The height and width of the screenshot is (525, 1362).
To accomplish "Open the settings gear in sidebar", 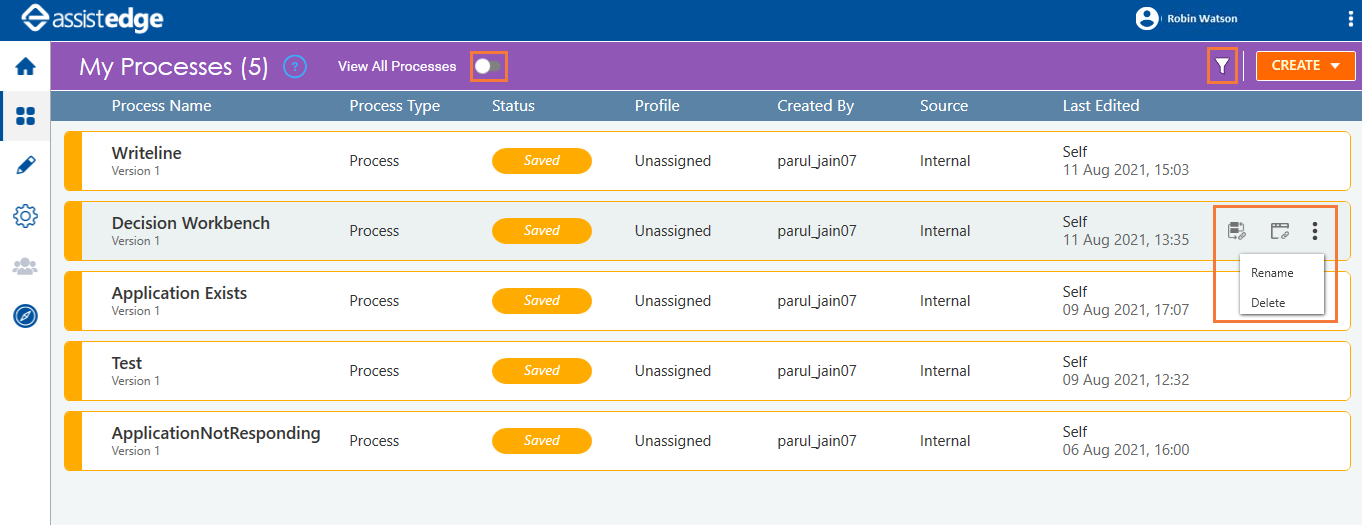I will point(25,216).
